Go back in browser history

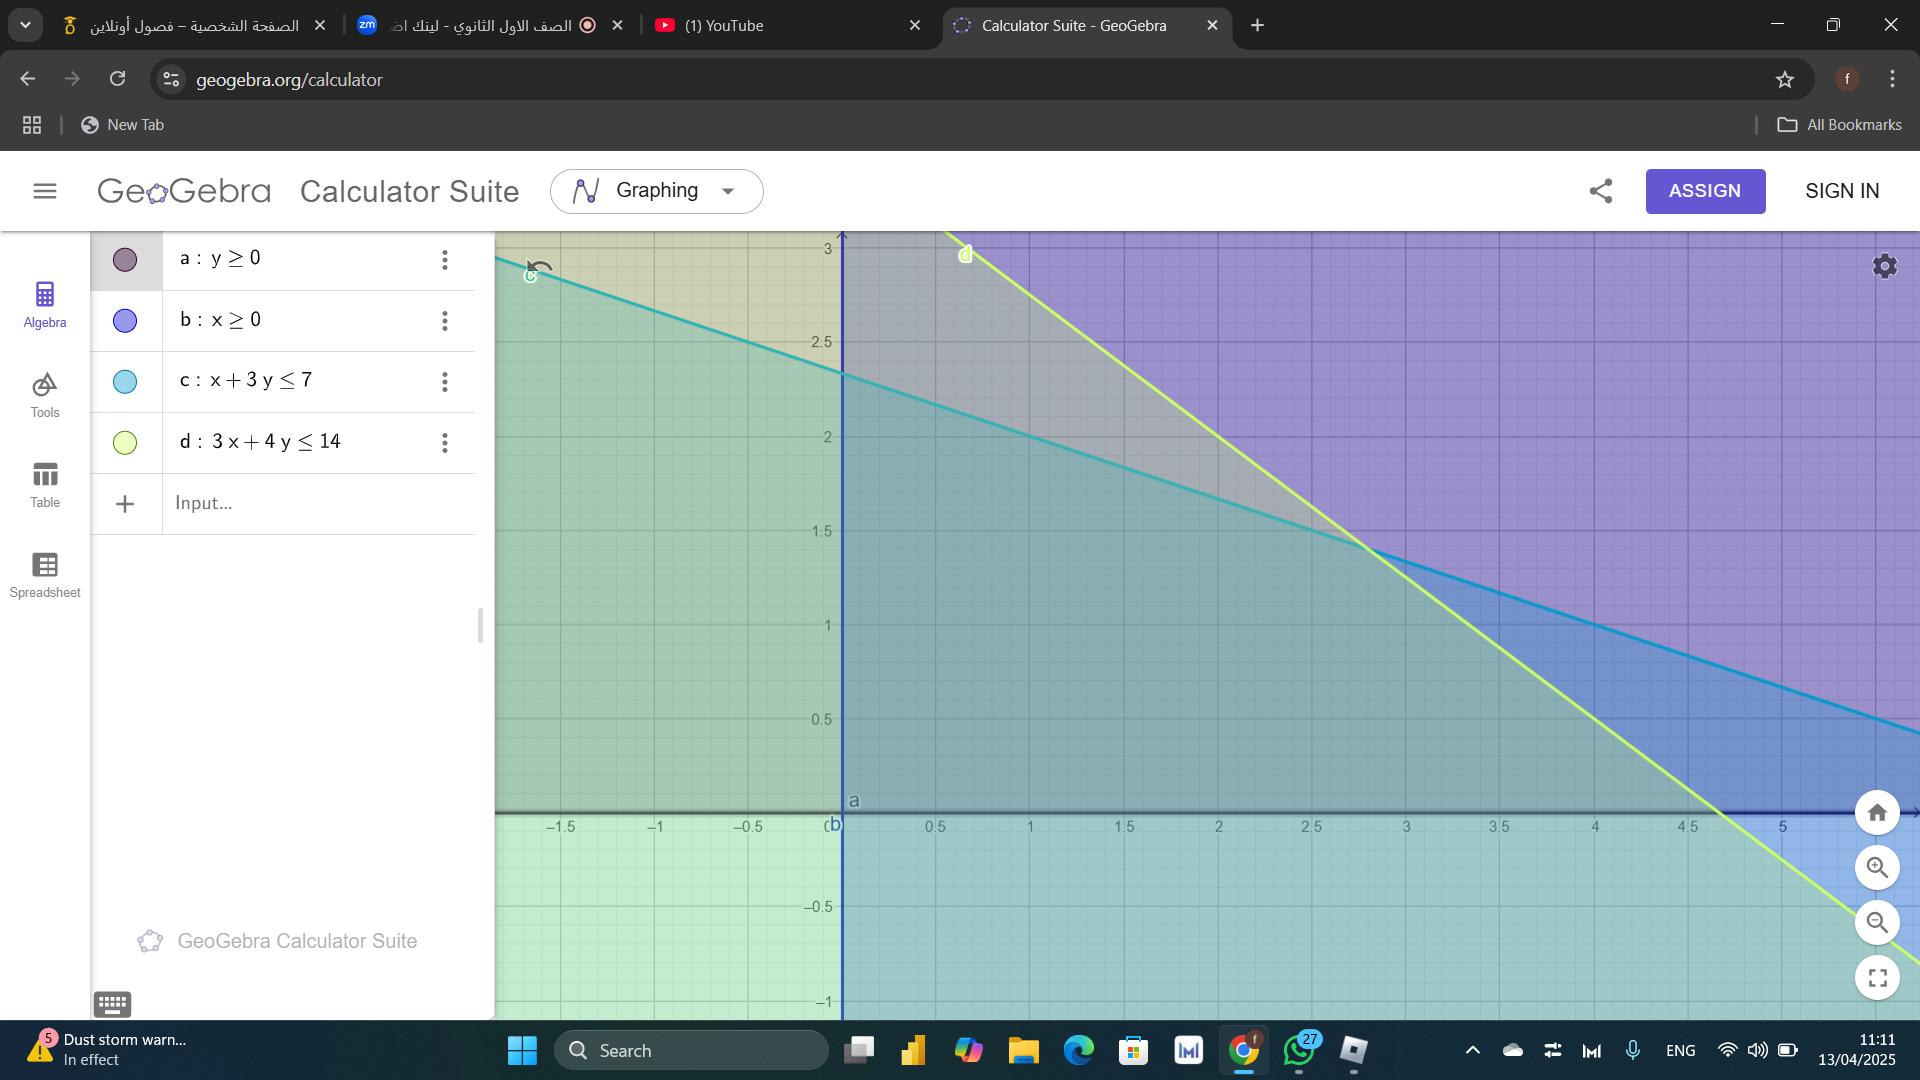click(x=27, y=79)
